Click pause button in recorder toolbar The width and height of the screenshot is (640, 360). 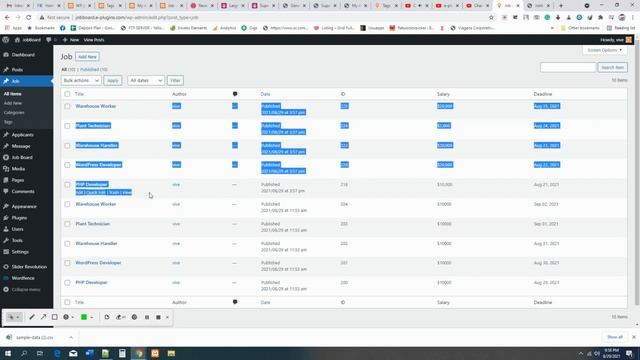[x=147, y=317]
